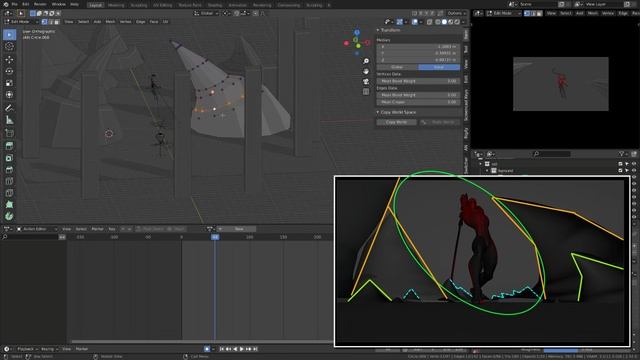This screenshot has height=360, width=640.
Task: Switch to the UV Editing workspace tab
Action: point(162,5)
